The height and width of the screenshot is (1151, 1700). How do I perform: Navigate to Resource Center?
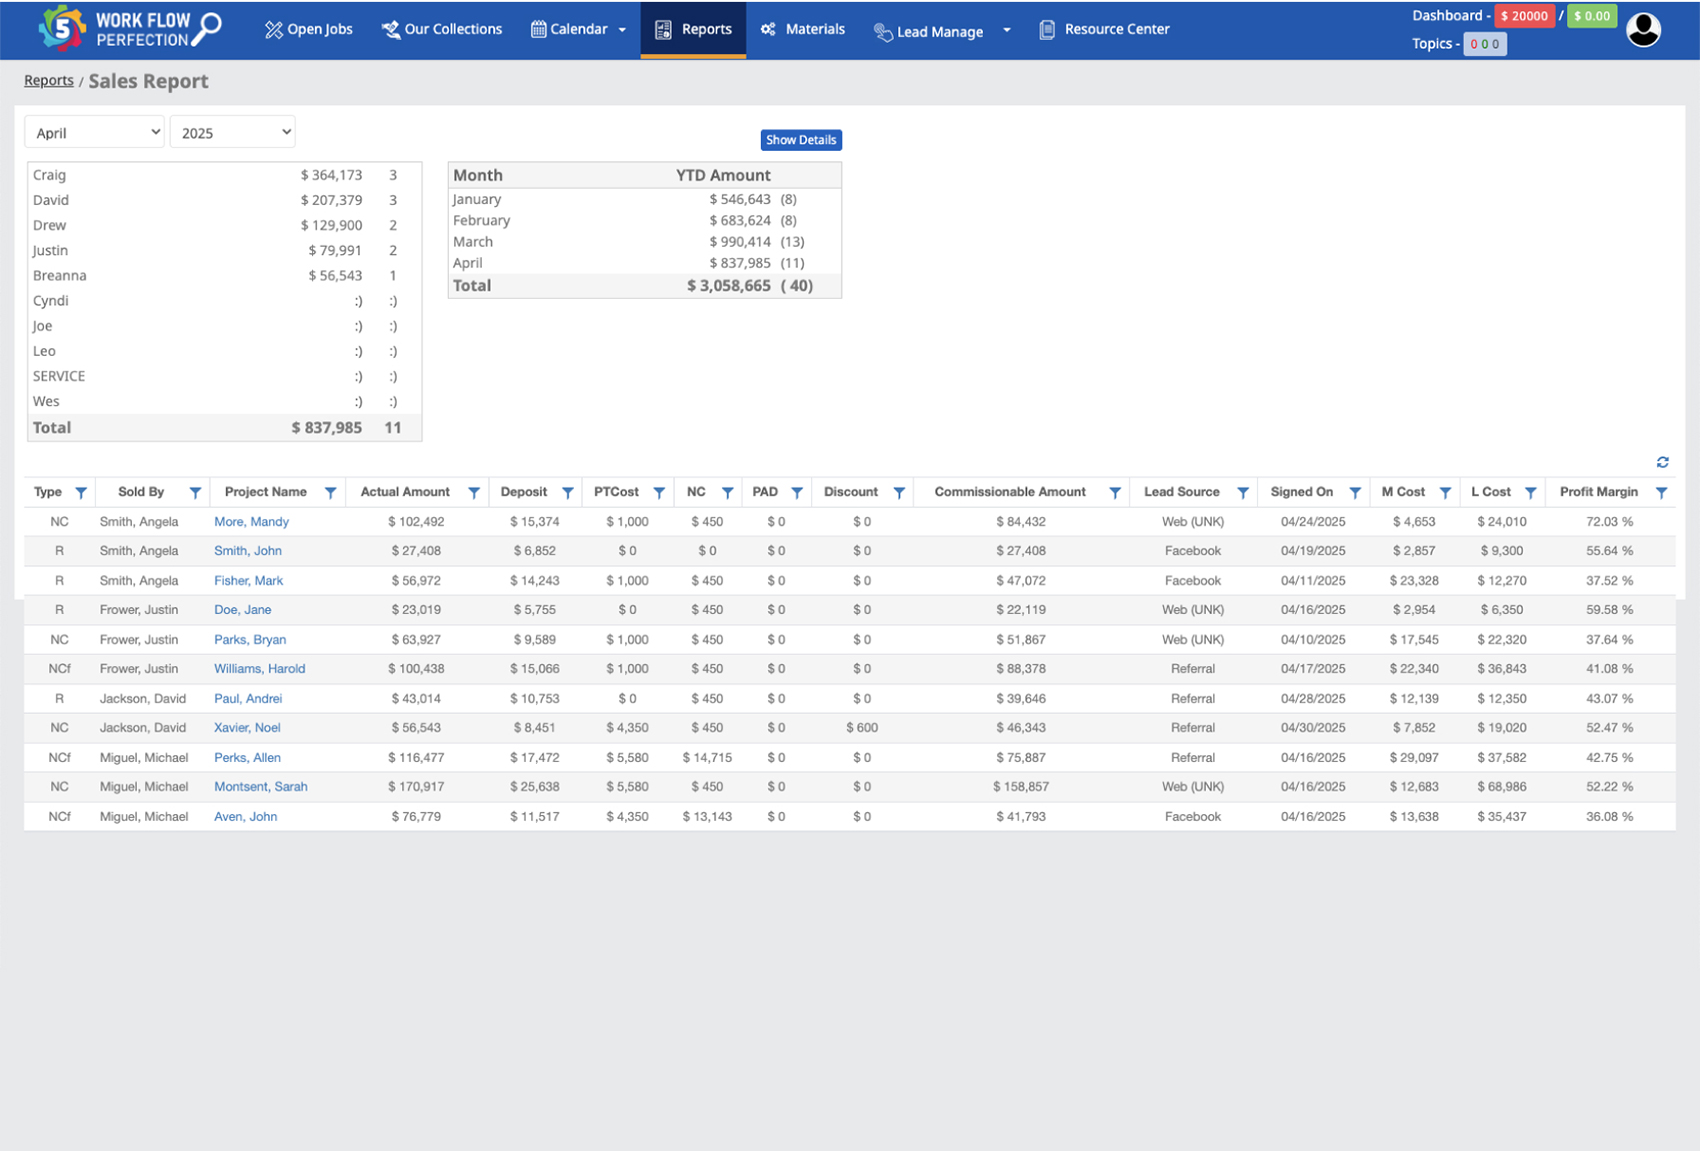tap(1104, 29)
